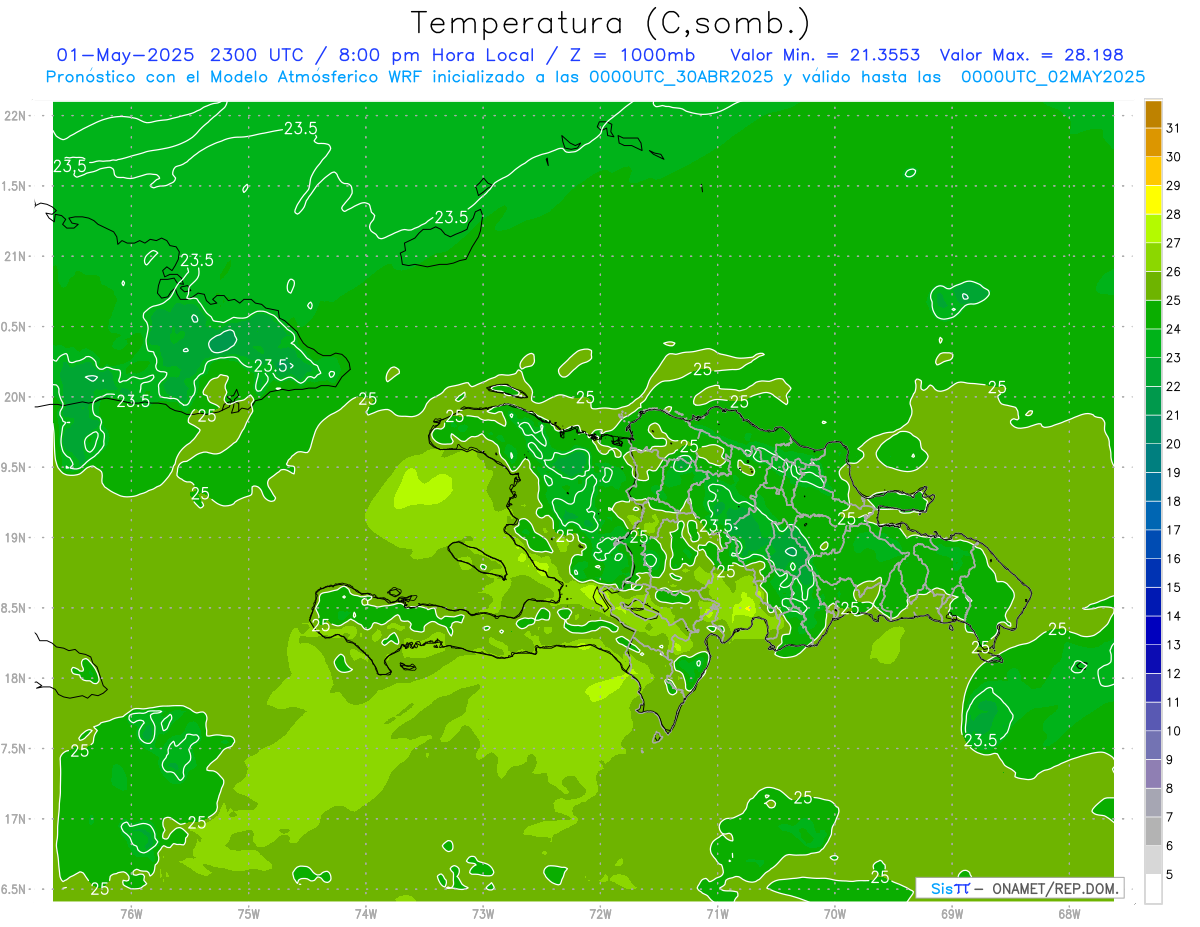Screen dimensions: 1200x927
Task: Pick the yellow swatch between 28 and 29
Action: pos(1153,200)
